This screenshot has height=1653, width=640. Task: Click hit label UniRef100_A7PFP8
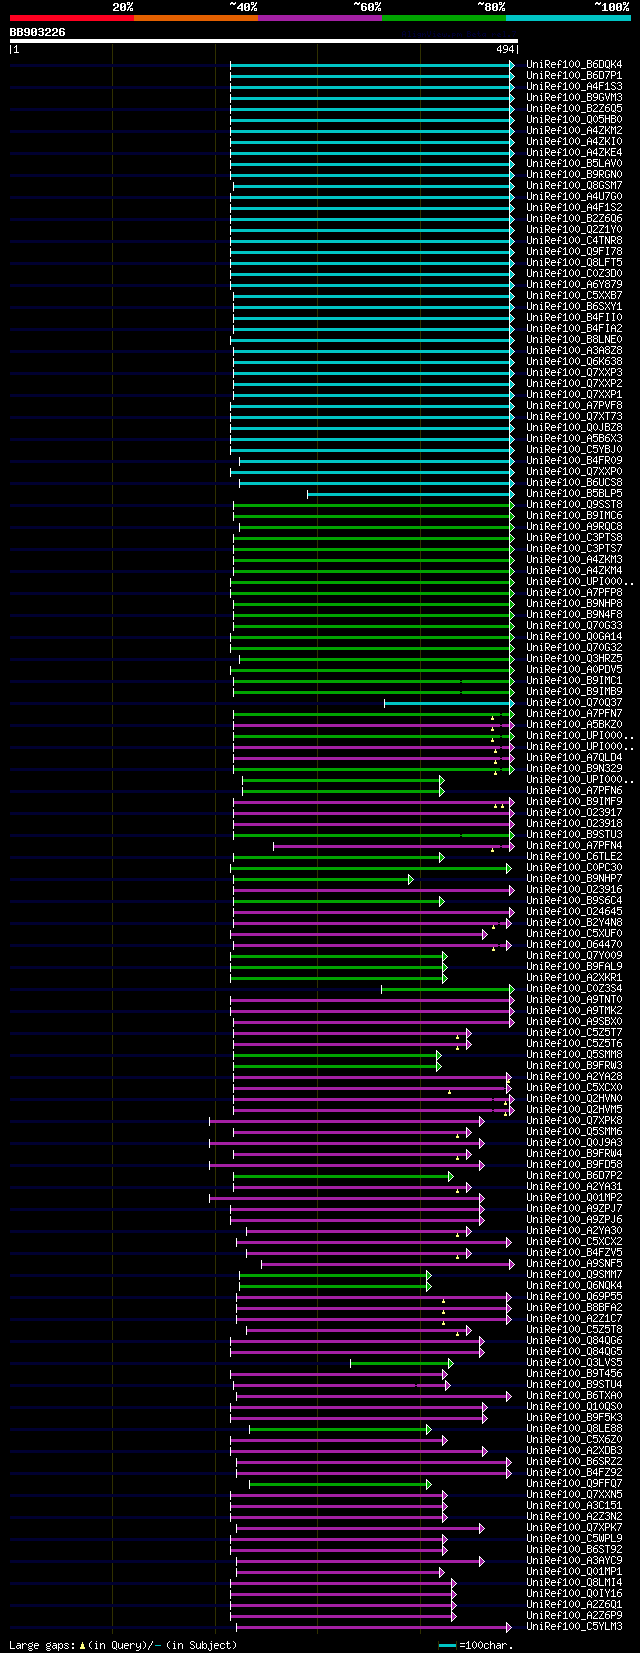[x=574, y=592]
